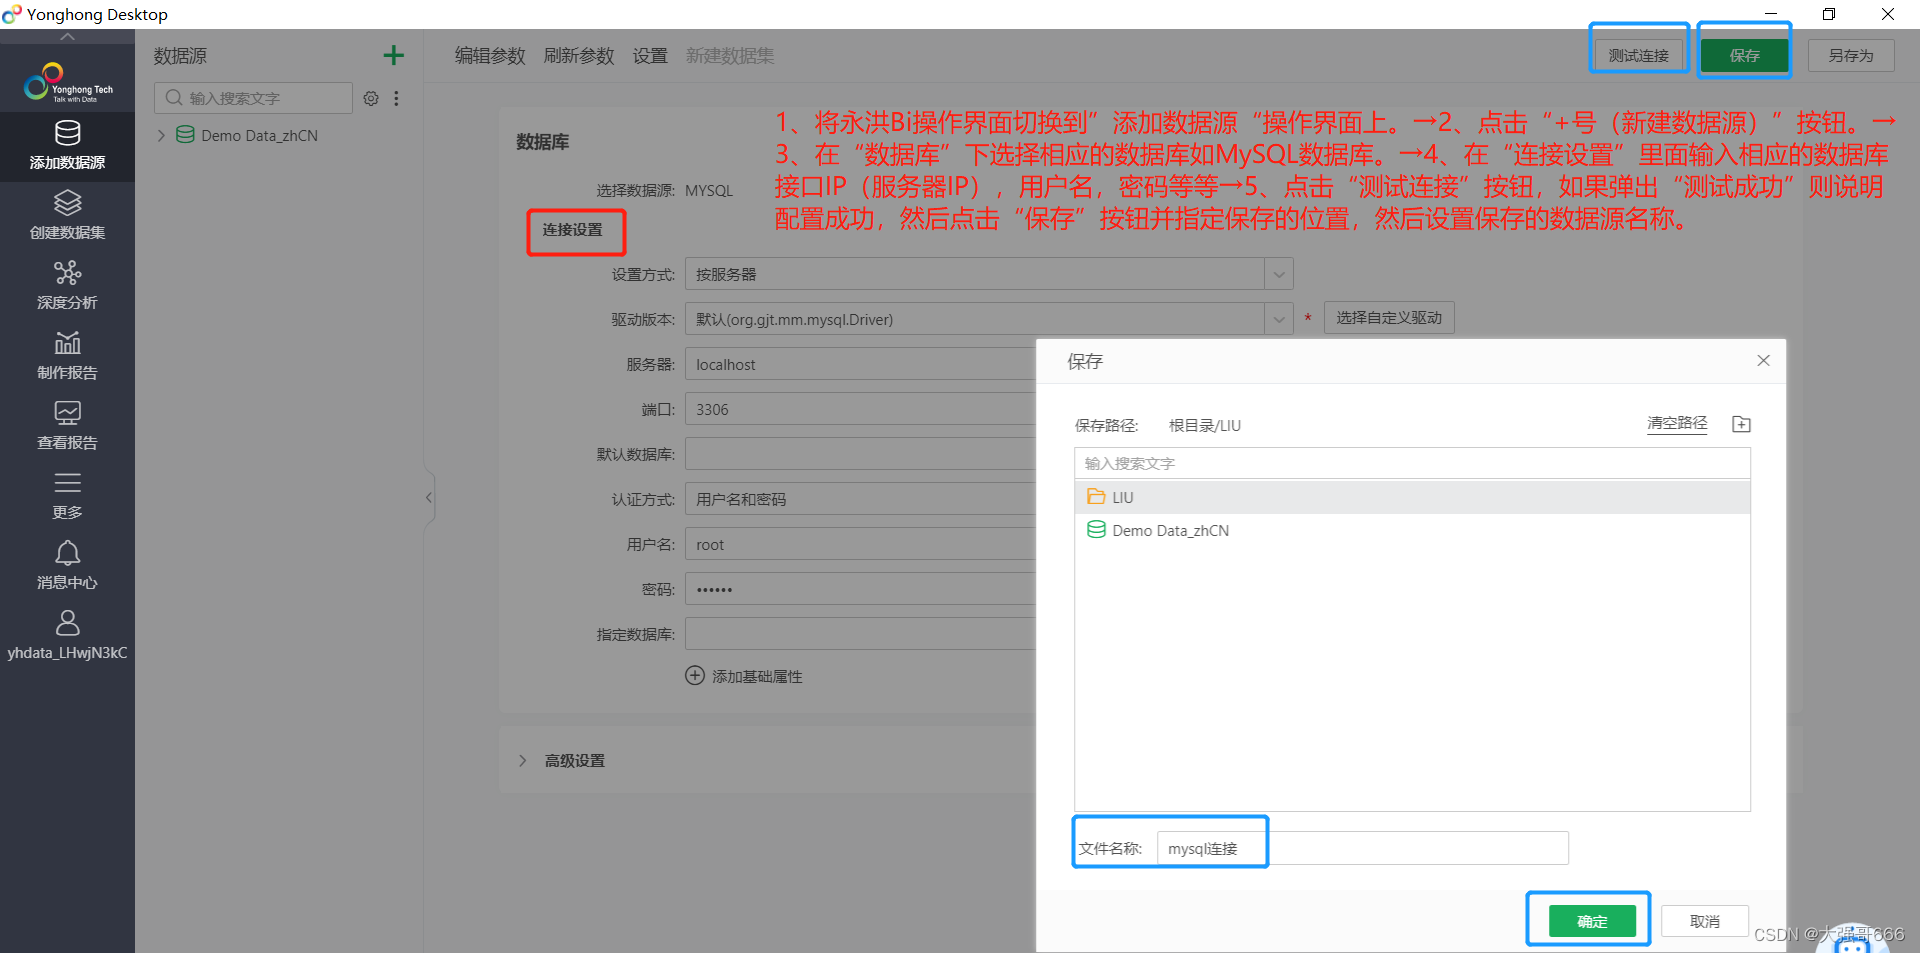Image resolution: width=1920 pixels, height=953 pixels.
Task: Open the 认证方式 combo box
Action: [860, 499]
